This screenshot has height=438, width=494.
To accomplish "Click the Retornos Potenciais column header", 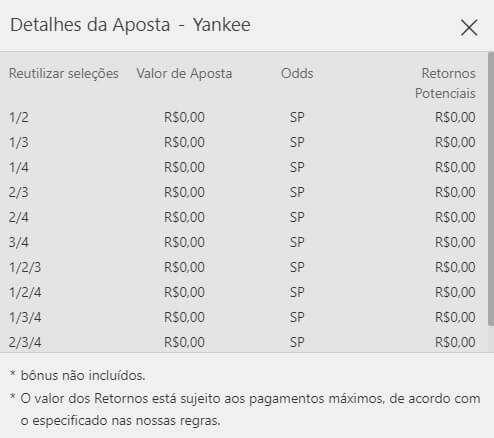I will click(445, 83).
